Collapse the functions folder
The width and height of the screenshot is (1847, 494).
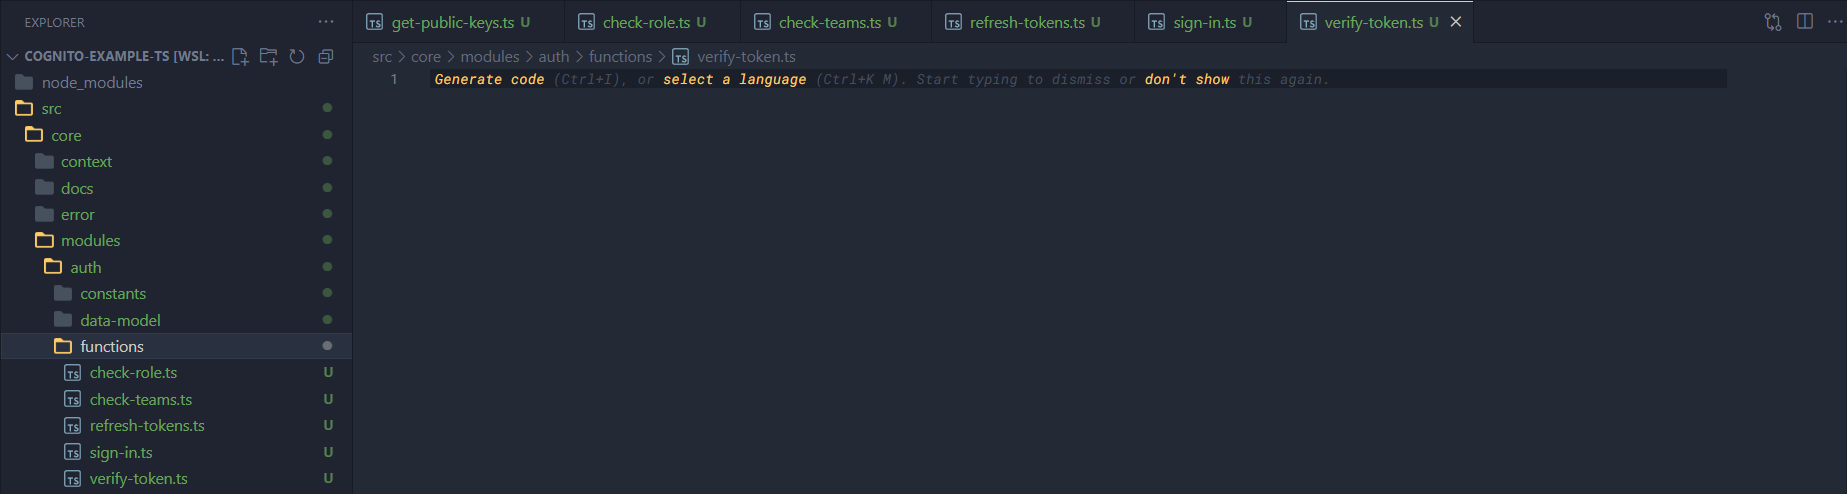[176, 346]
